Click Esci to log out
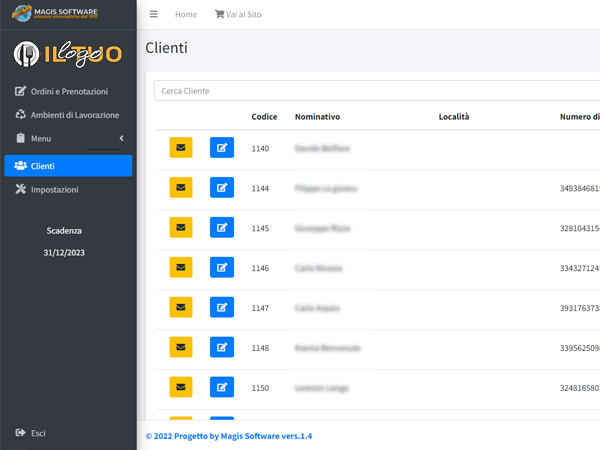600x450 pixels. 30,433
